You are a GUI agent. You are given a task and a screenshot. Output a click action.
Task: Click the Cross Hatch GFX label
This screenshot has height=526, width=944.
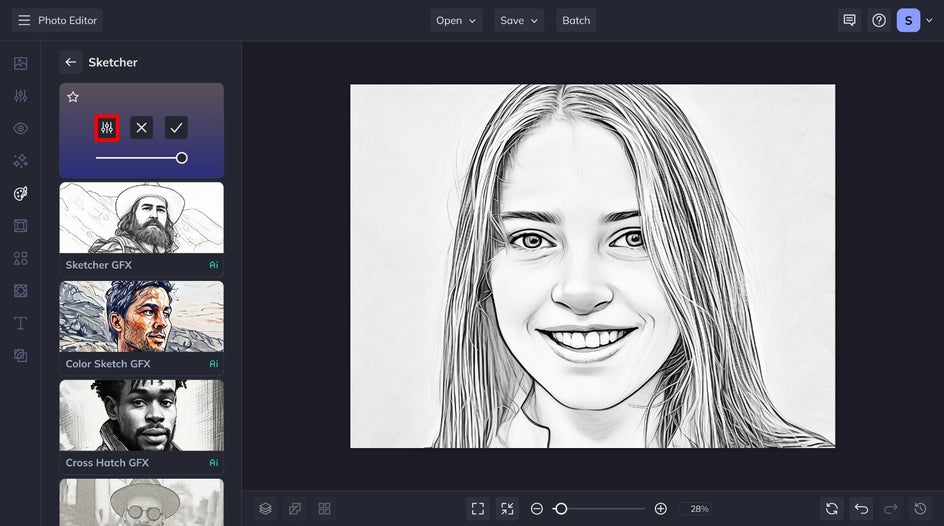tap(107, 462)
